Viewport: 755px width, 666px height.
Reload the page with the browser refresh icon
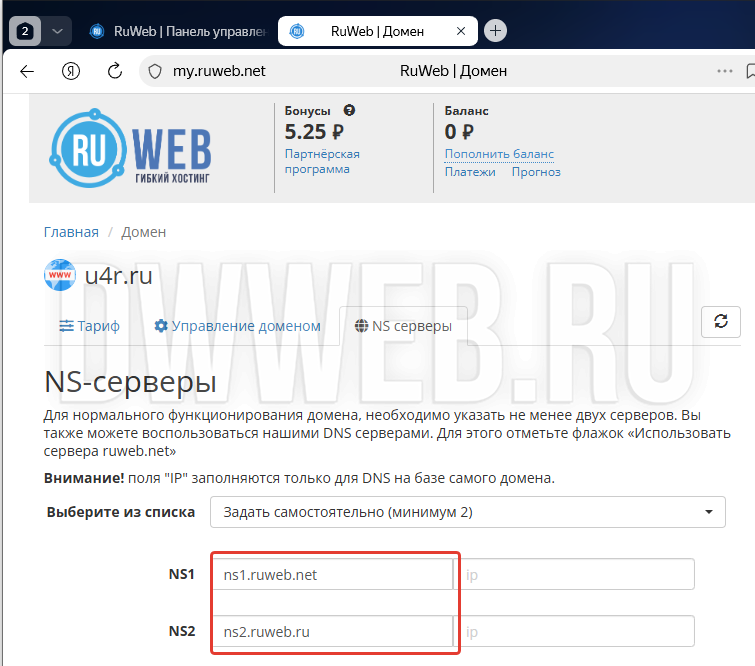click(115, 71)
